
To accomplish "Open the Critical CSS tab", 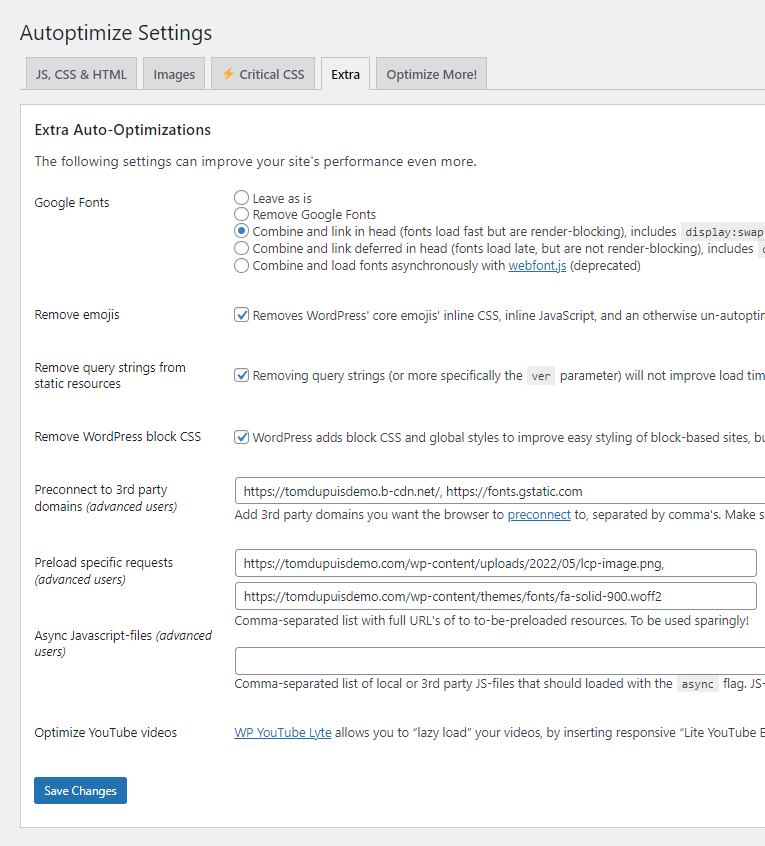I will (263, 74).
